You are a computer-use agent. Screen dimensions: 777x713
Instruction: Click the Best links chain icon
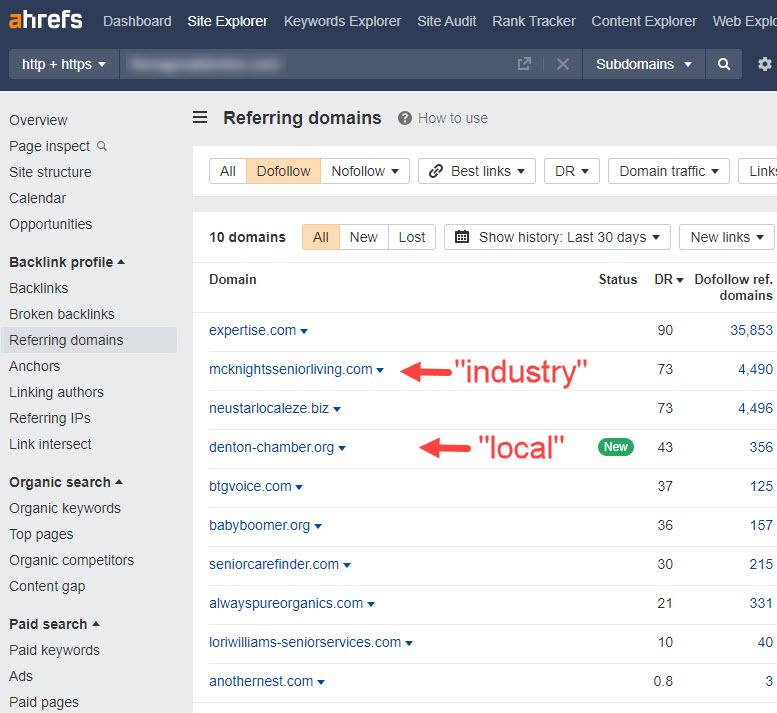click(x=436, y=171)
